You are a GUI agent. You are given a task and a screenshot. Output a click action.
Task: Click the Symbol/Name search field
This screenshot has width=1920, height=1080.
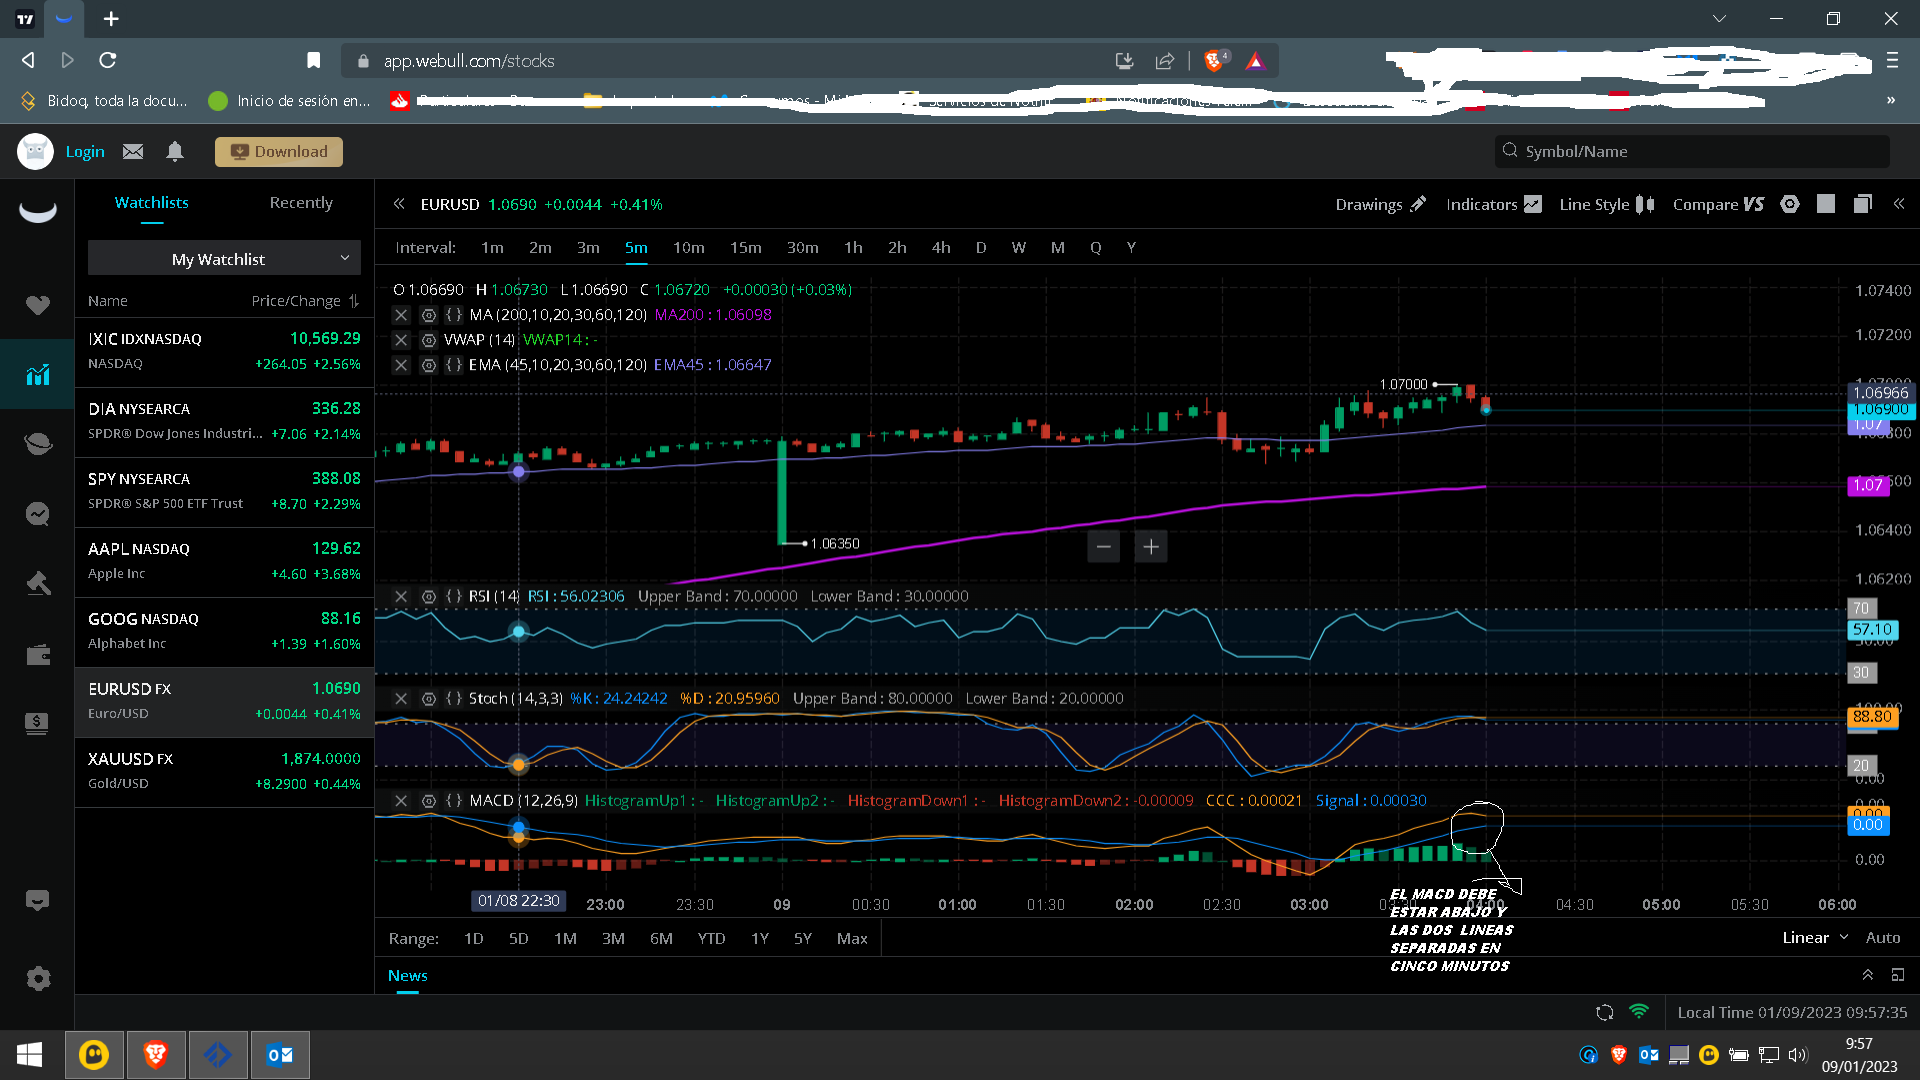(x=1690, y=152)
